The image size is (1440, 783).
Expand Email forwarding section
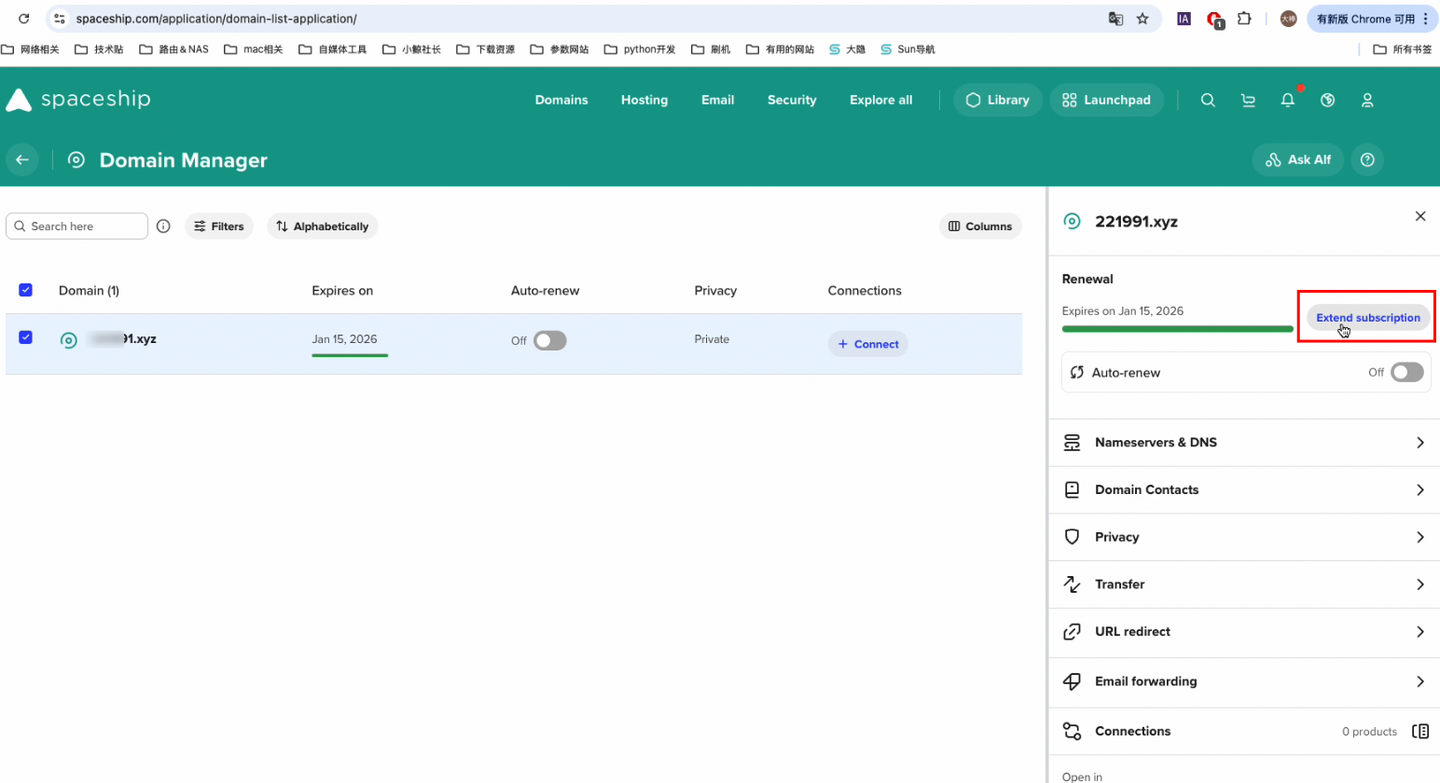(x=1244, y=682)
